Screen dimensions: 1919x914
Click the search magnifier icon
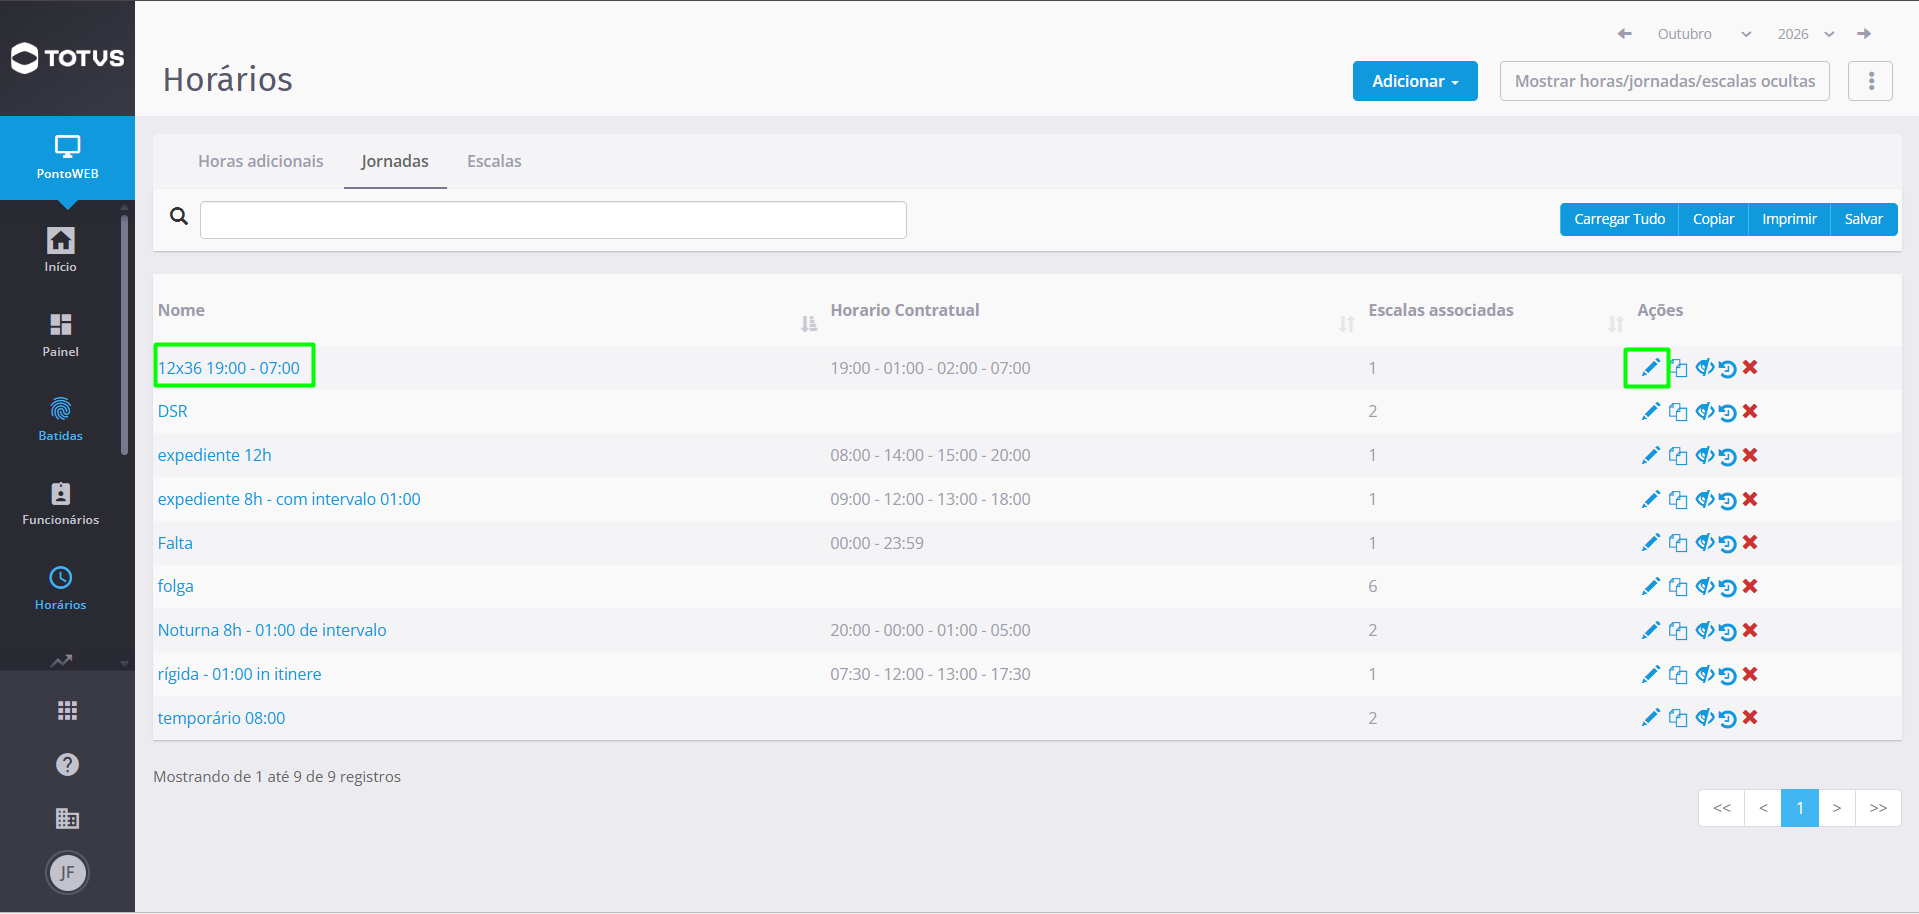pos(179,216)
